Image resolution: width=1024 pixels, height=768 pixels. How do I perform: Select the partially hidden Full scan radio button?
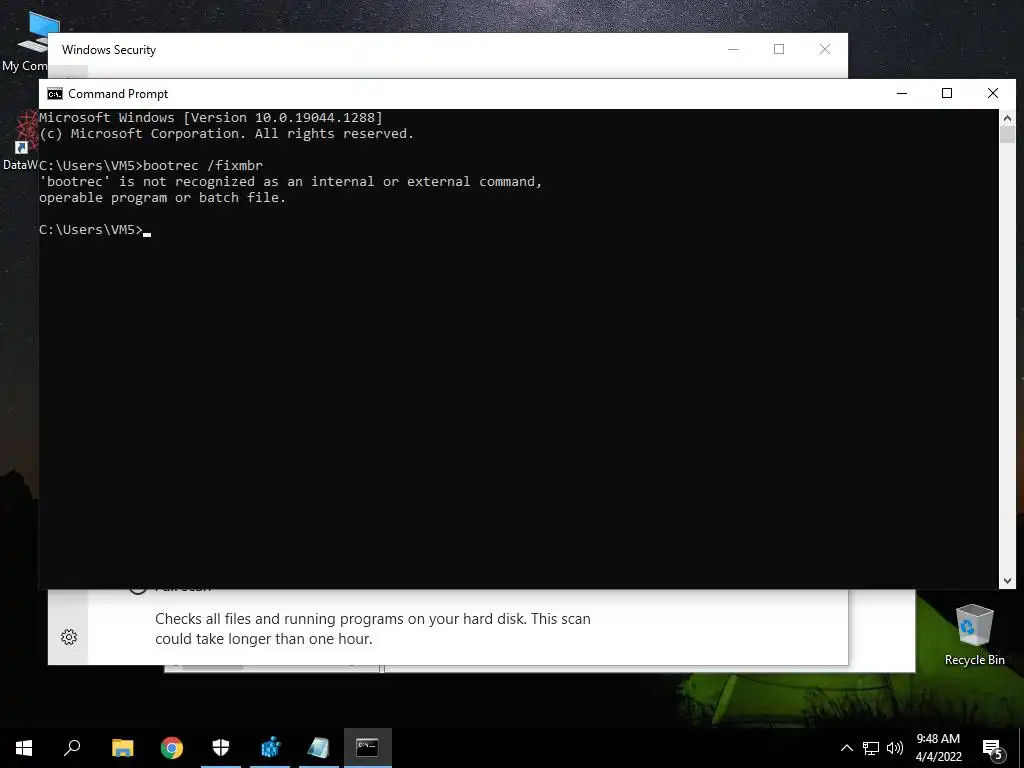137,590
